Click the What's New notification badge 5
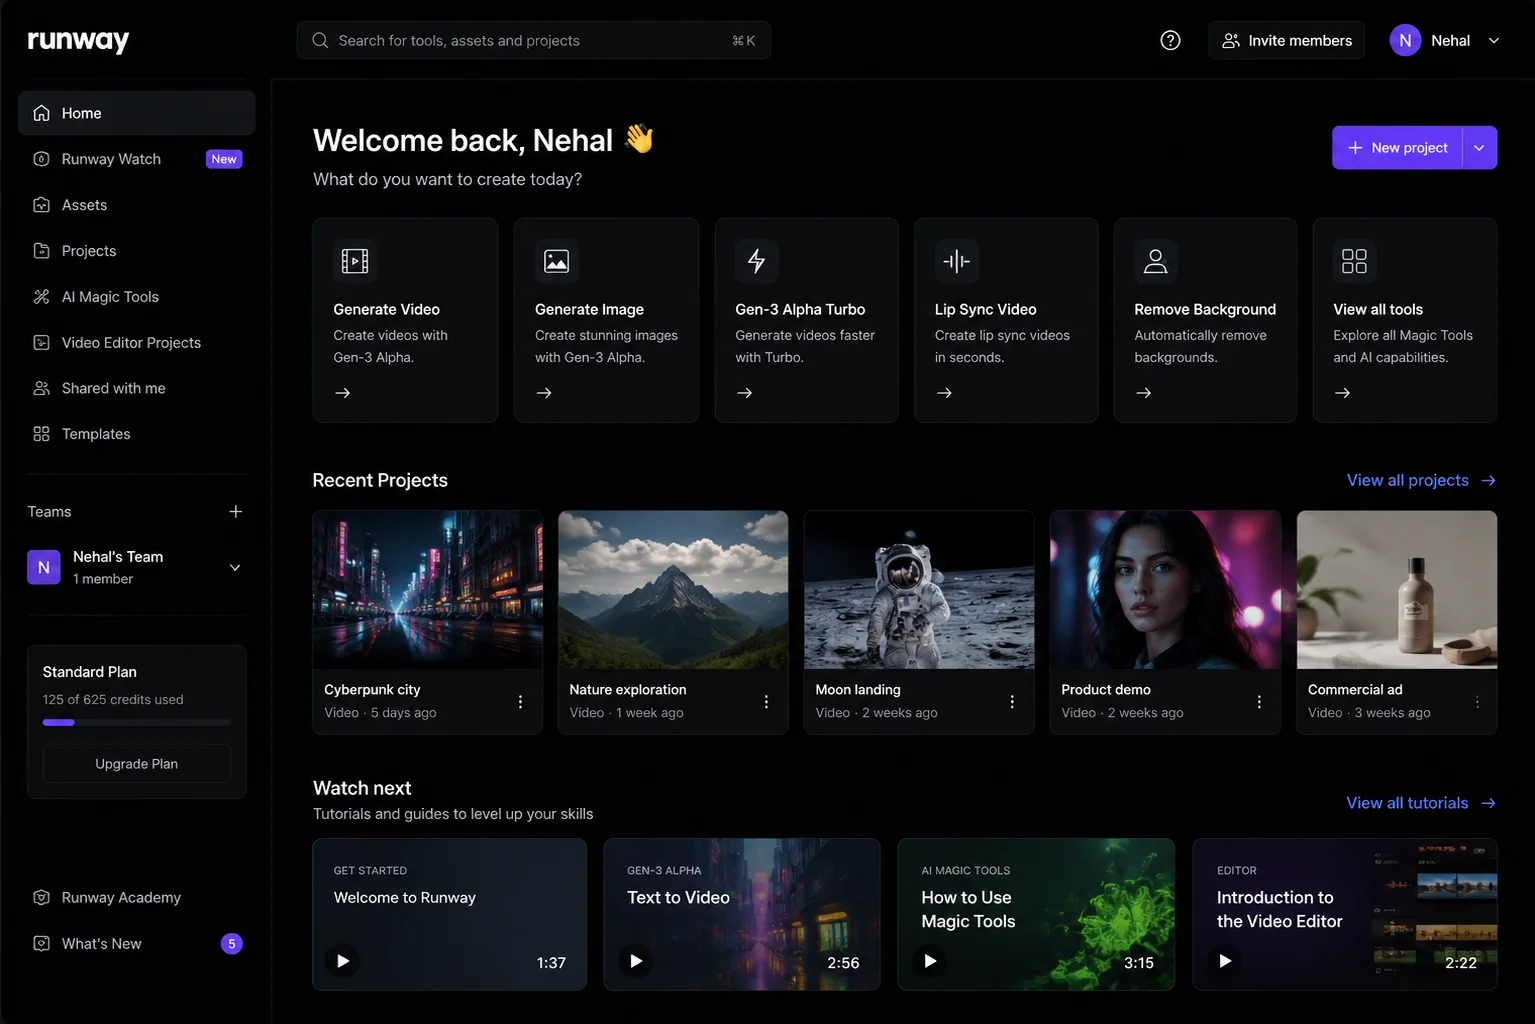 [232, 944]
